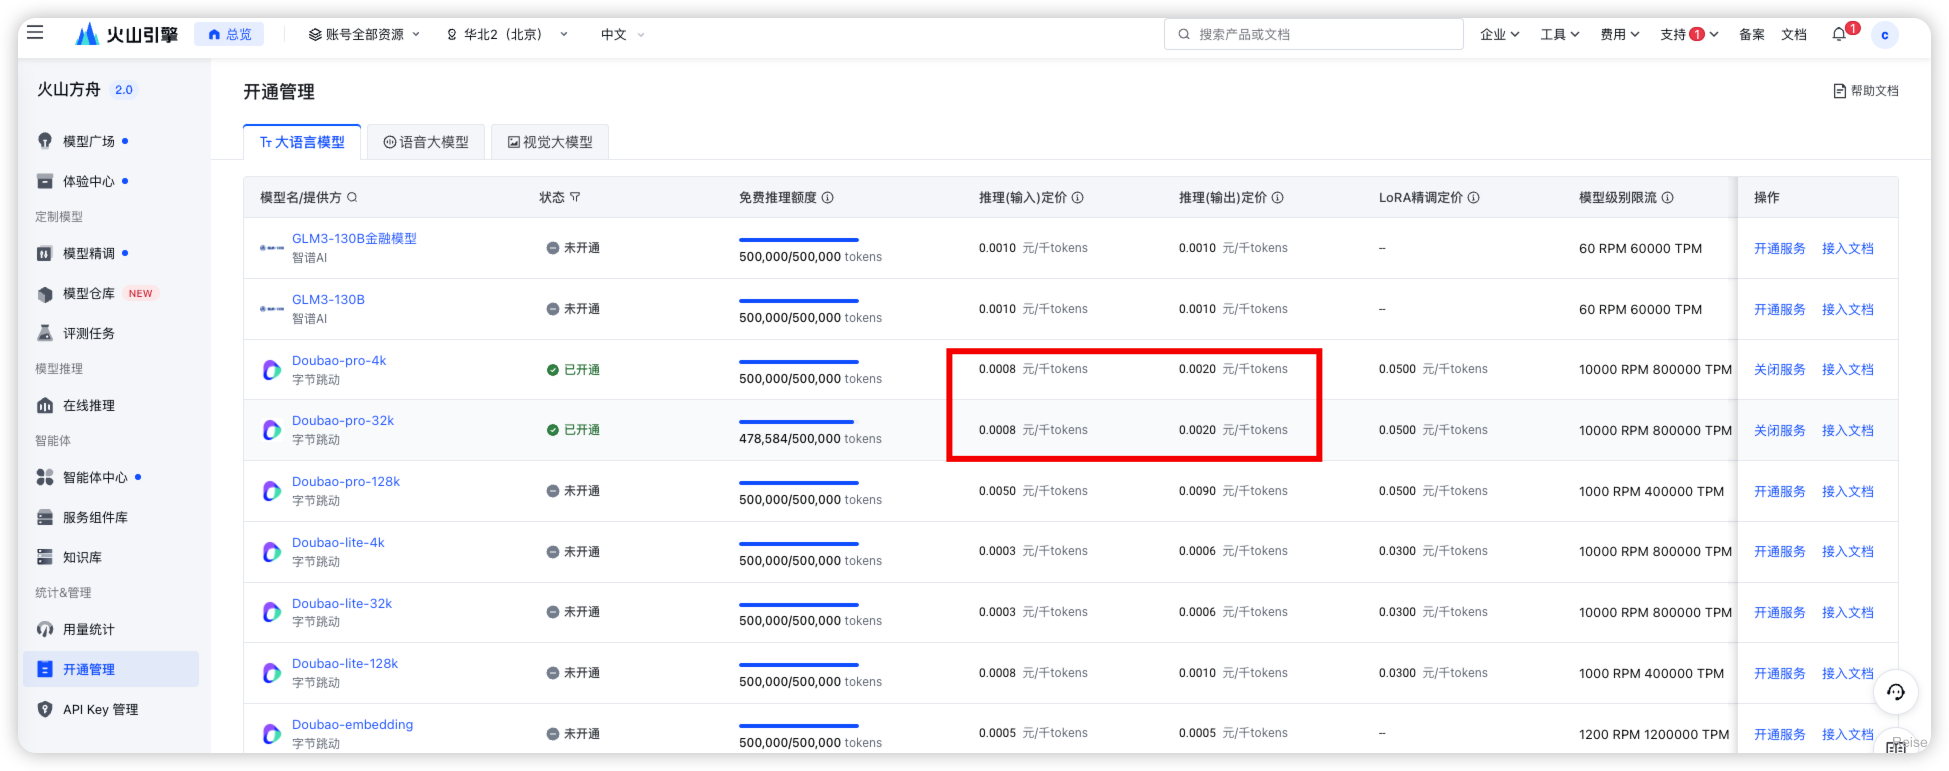The image size is (1949, 771).
Task: Open the notification bell icon
Action: pos(1839,34)
